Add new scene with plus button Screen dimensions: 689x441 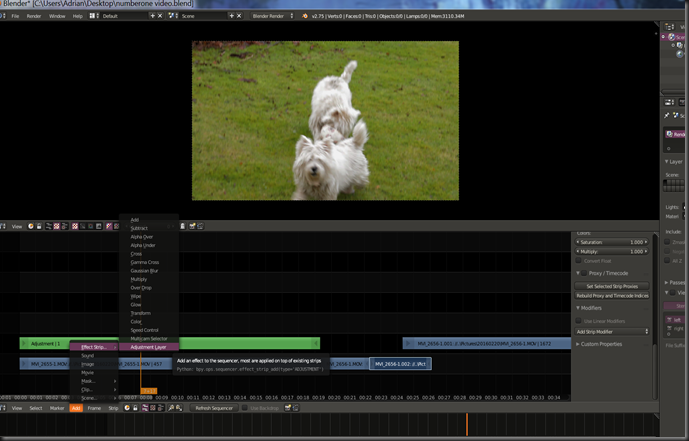click(x=232, y=16)
